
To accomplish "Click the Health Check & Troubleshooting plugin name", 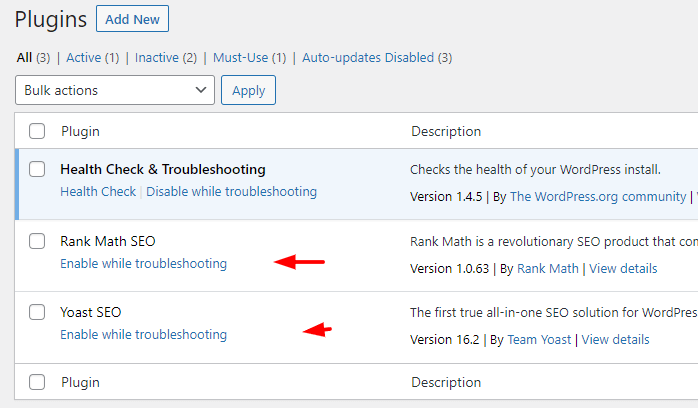I will (163, 170).
